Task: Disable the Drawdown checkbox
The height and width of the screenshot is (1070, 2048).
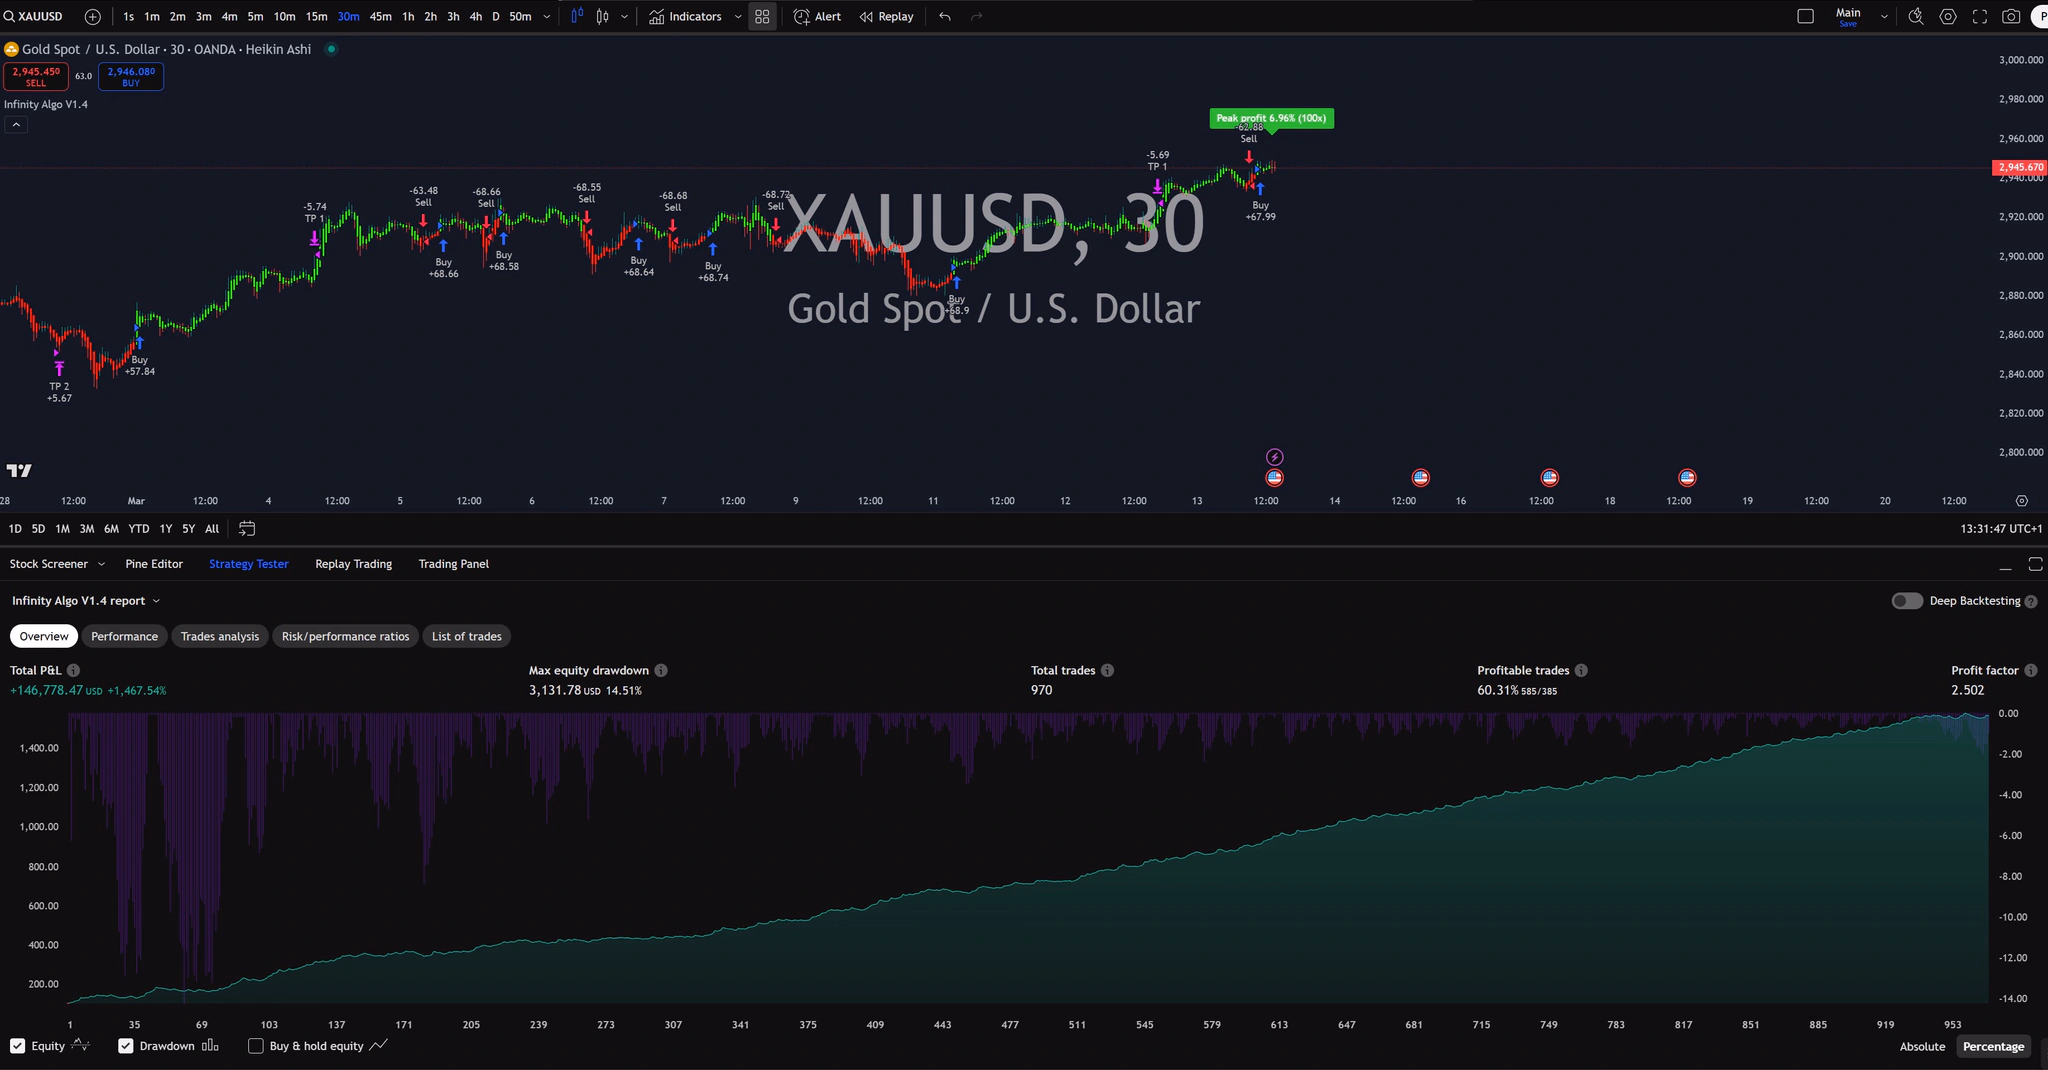Action: pyautogui.click(x=125, y=1046)
